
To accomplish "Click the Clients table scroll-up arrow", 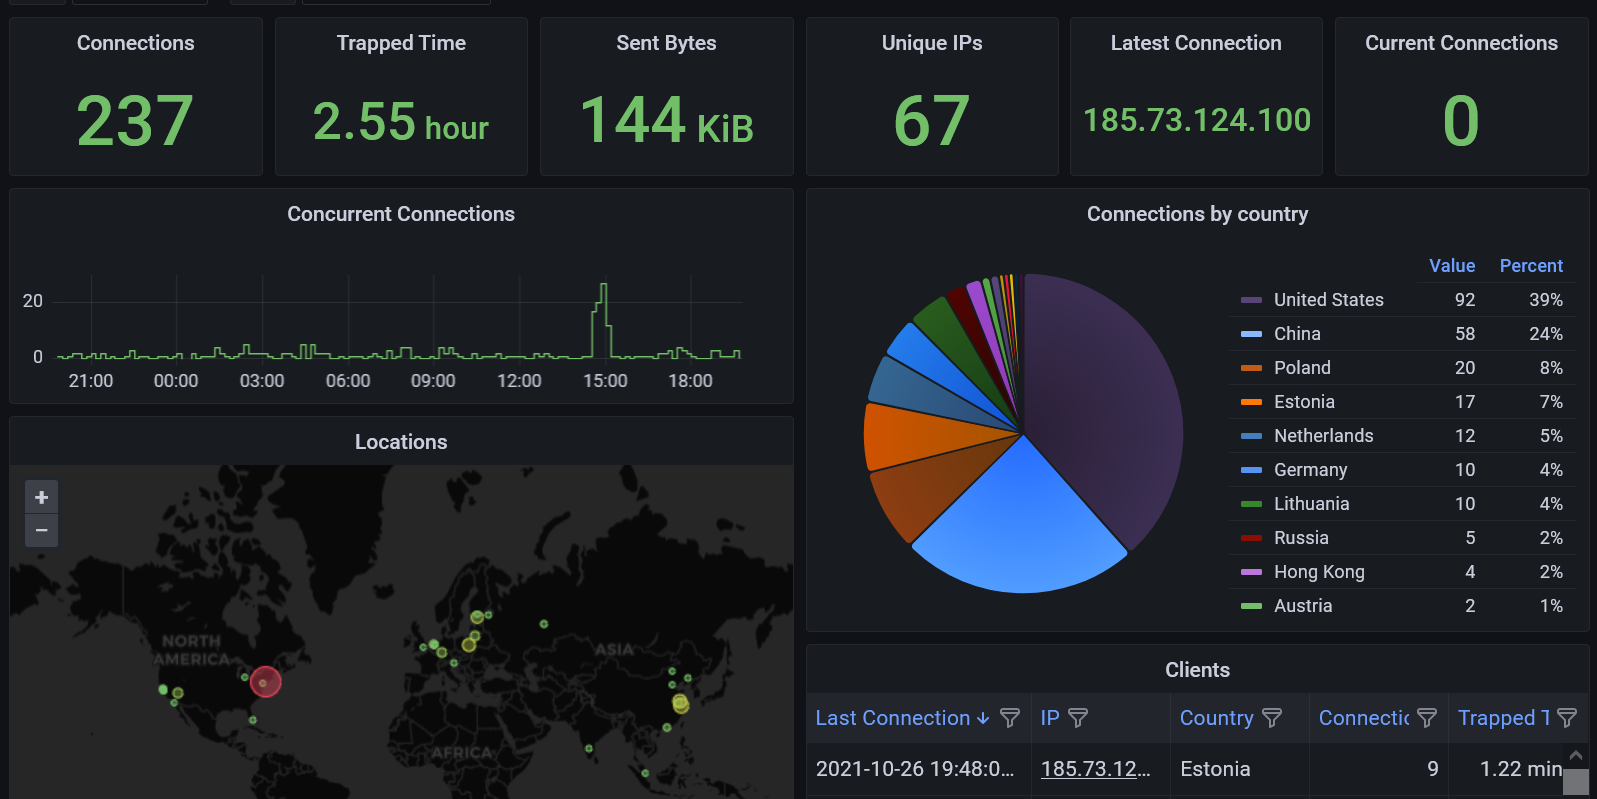I will (1576, 755).
